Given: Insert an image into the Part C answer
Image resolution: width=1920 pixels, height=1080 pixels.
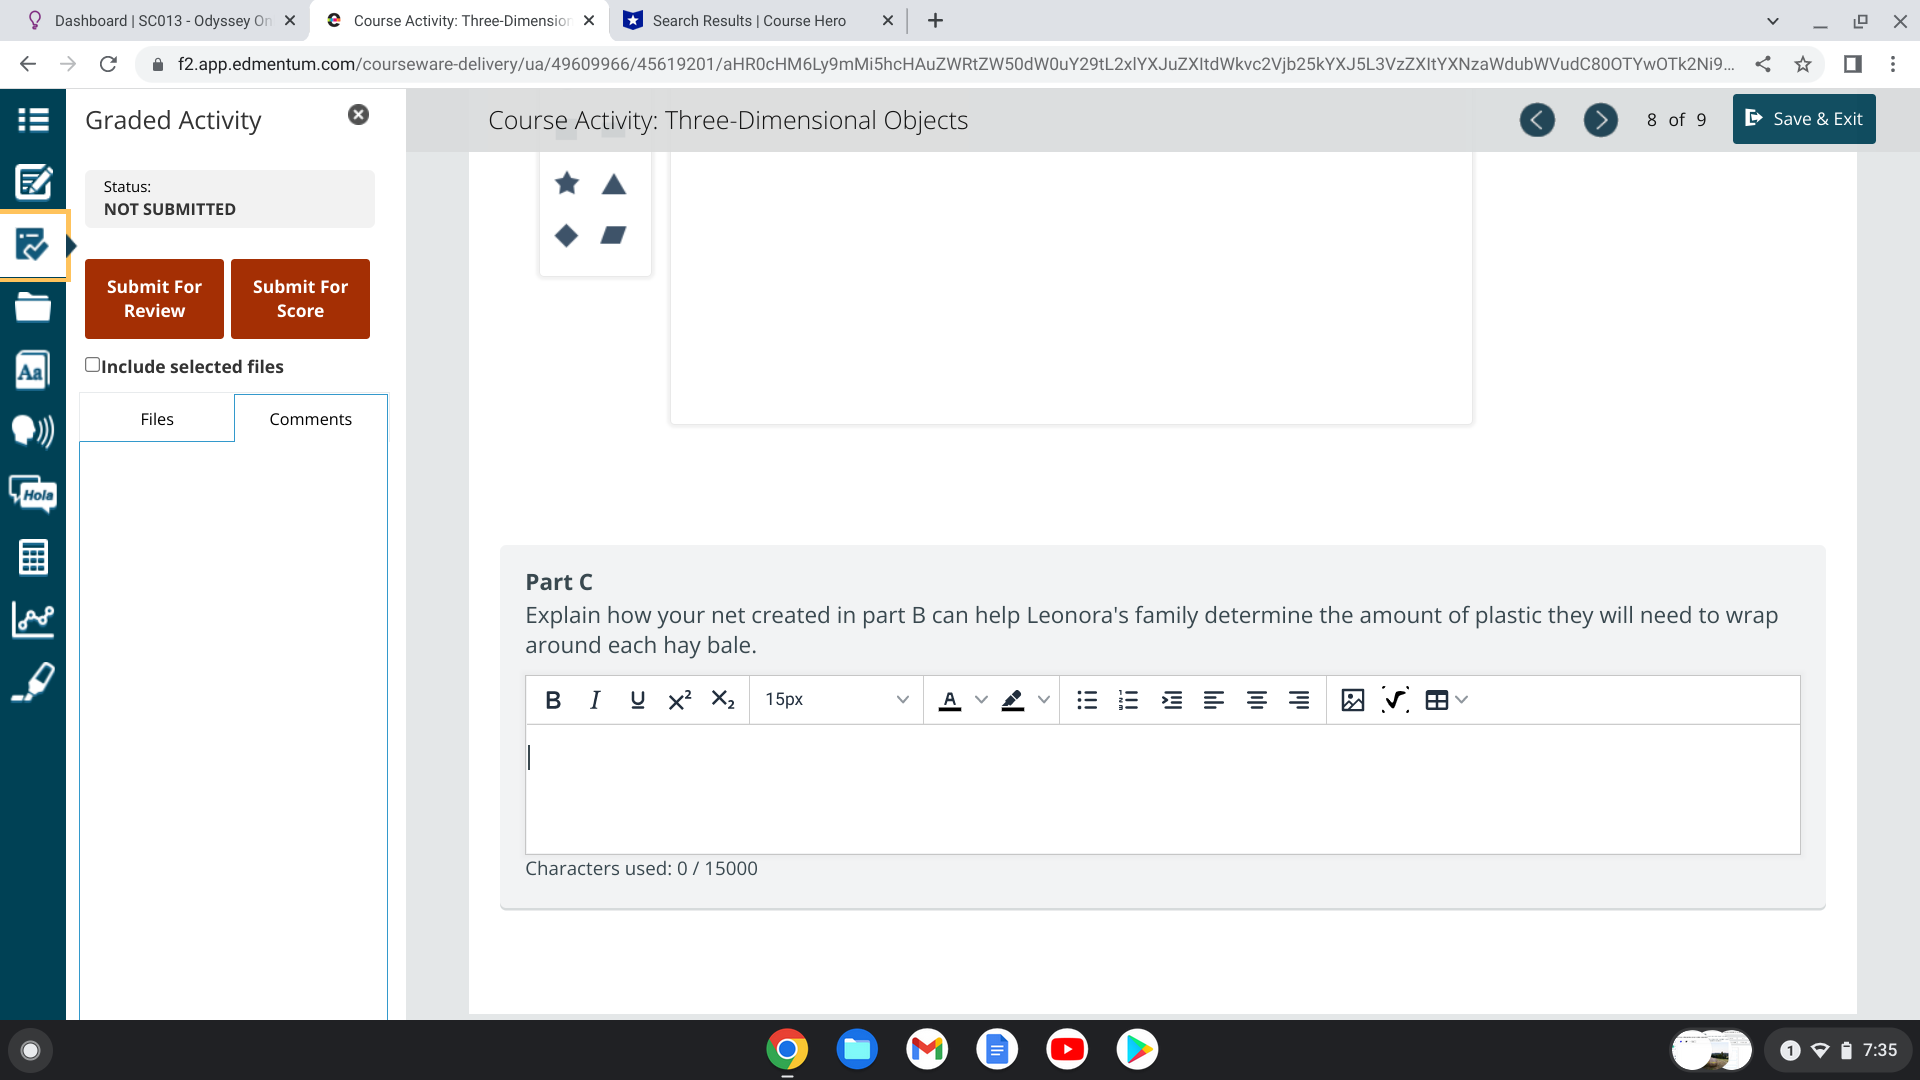Looking at the screenshot, I should [x=1352, y=700].
